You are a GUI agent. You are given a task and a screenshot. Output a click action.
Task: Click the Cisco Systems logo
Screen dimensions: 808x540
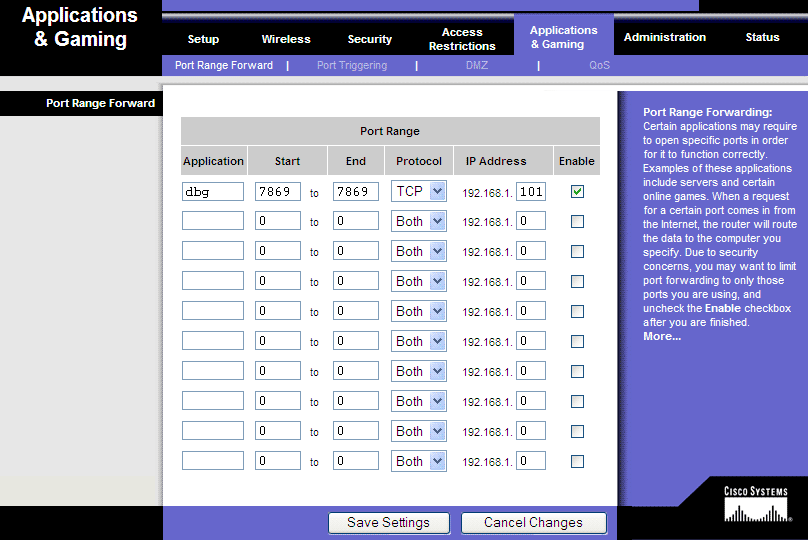pos(756,503)
